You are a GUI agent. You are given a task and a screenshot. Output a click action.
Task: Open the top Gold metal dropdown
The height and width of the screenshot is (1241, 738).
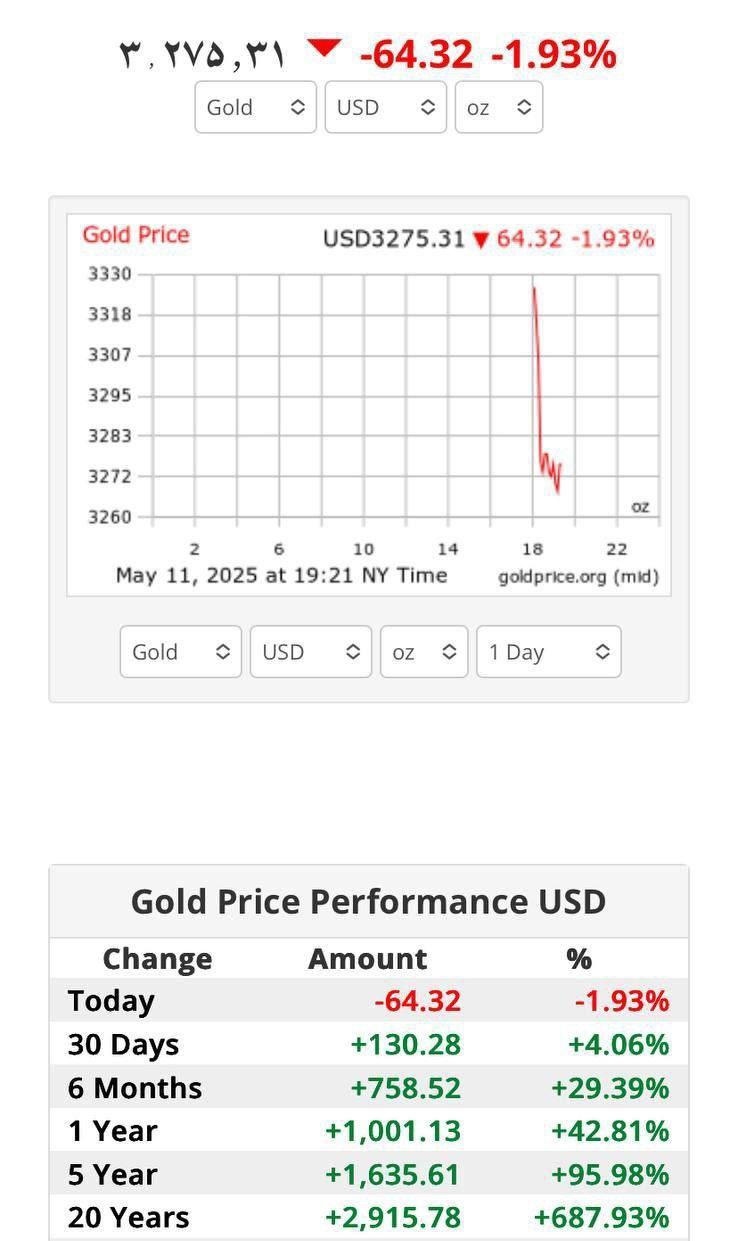[255, 107]
